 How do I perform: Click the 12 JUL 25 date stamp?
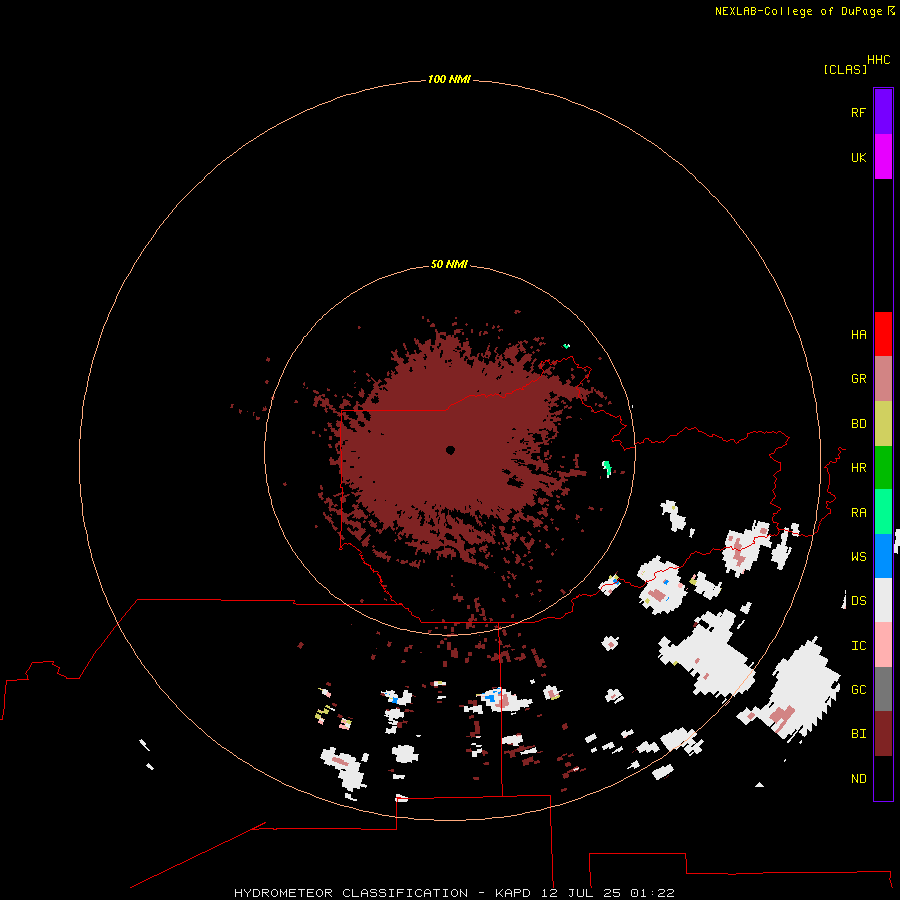coord(581,893)
